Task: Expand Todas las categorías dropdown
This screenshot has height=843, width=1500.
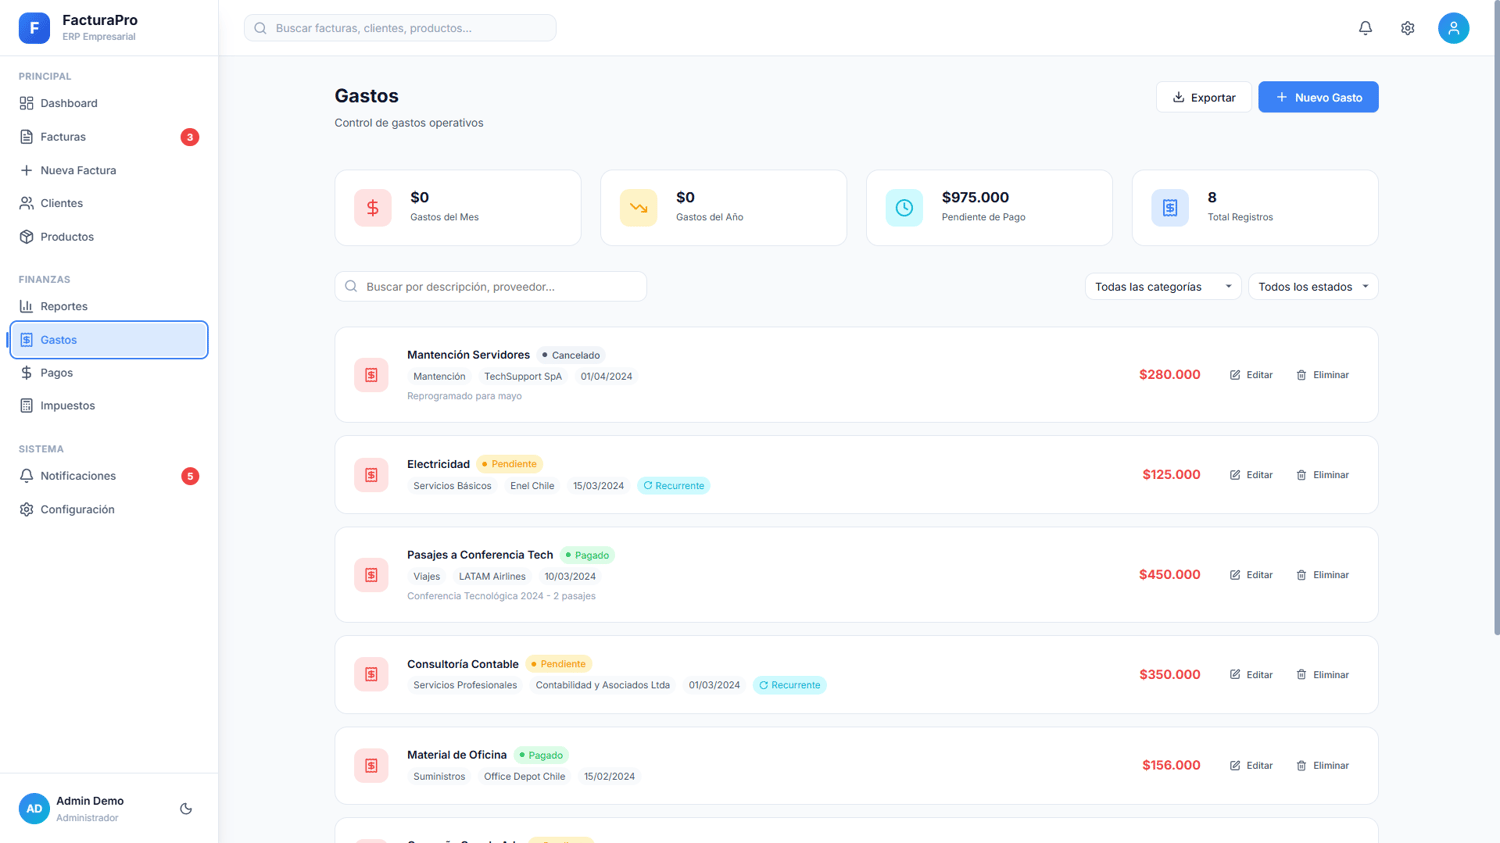Action: point(1163,287)
